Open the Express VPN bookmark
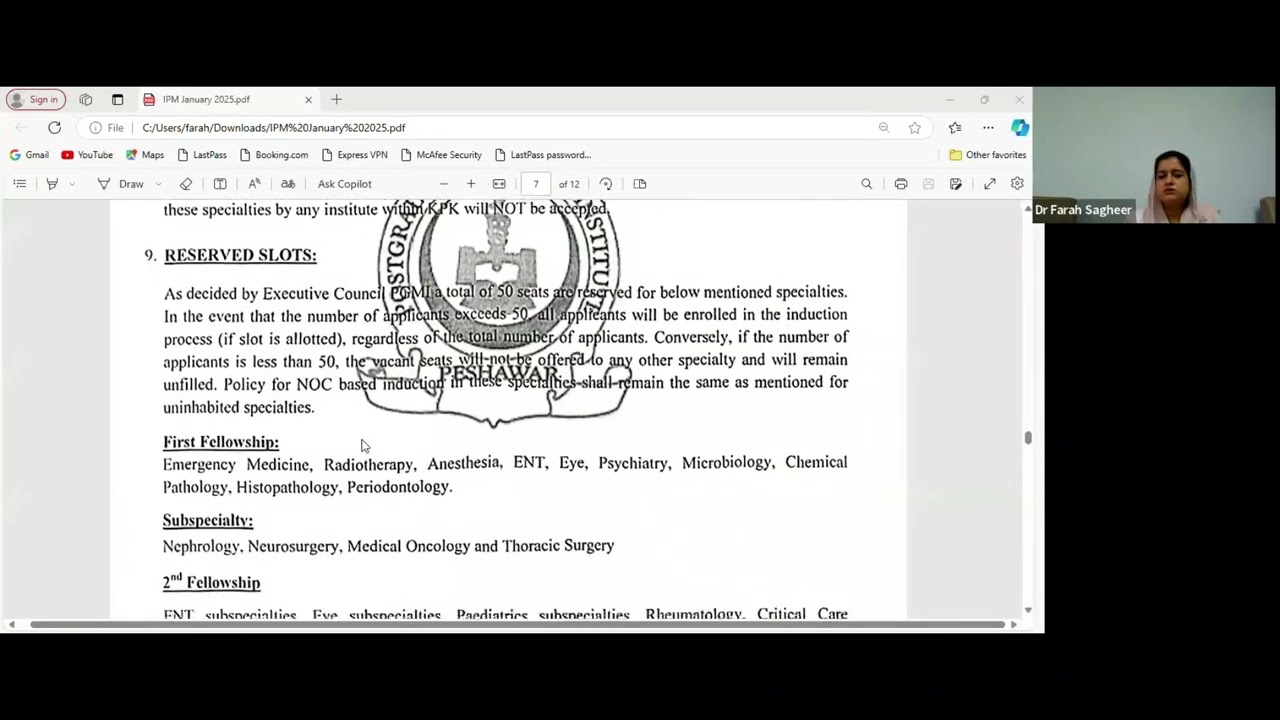This screenshot has width=1280, height=720. point(355,155)
